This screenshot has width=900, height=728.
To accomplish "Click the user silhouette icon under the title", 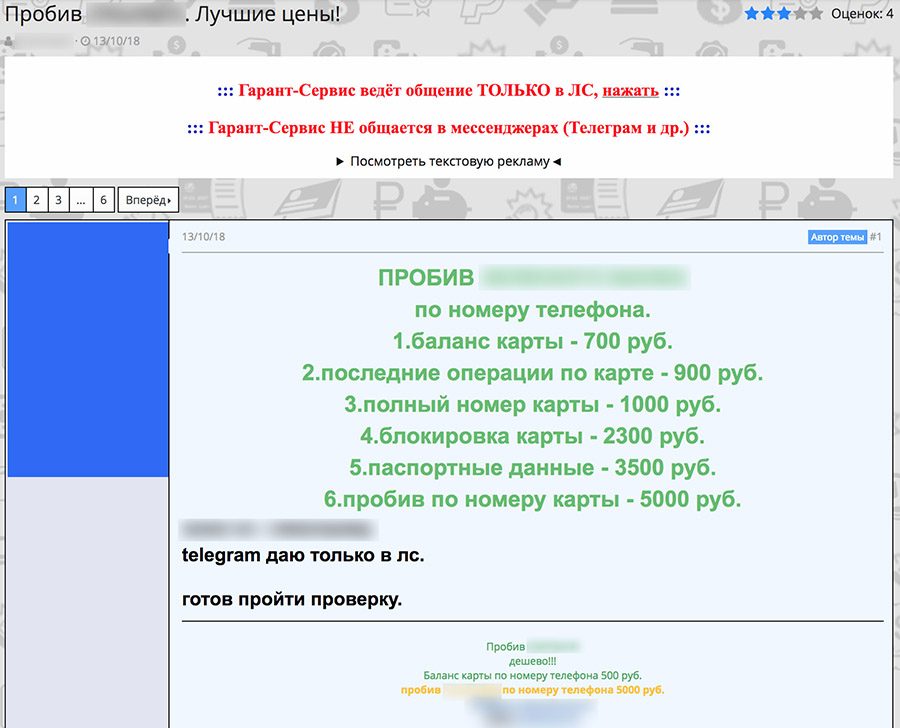I will click(9, 41).
